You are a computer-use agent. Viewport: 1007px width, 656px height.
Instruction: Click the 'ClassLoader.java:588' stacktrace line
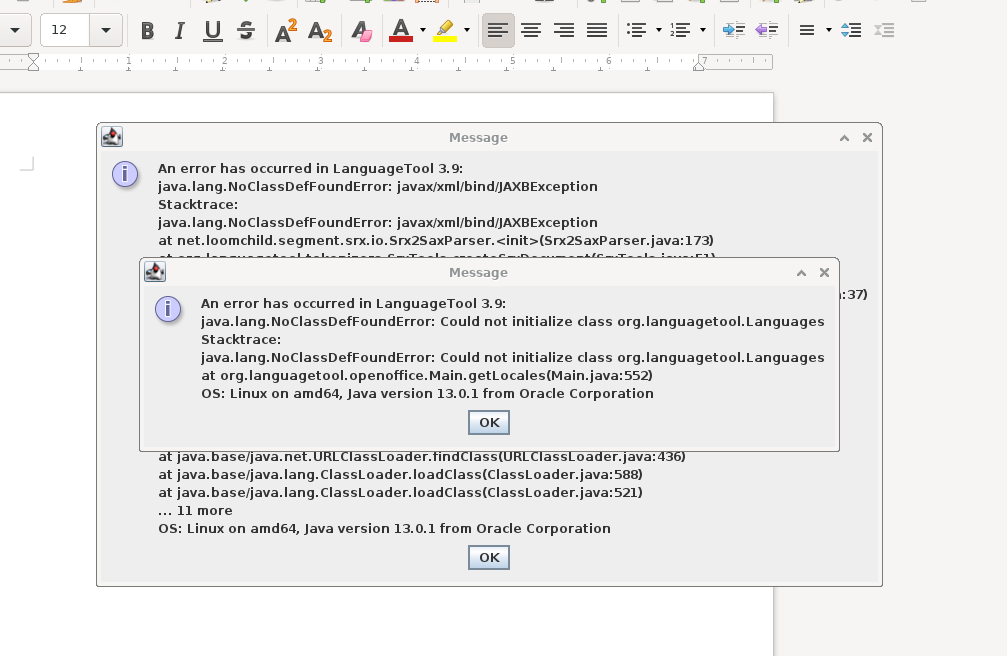coord(401,475)
